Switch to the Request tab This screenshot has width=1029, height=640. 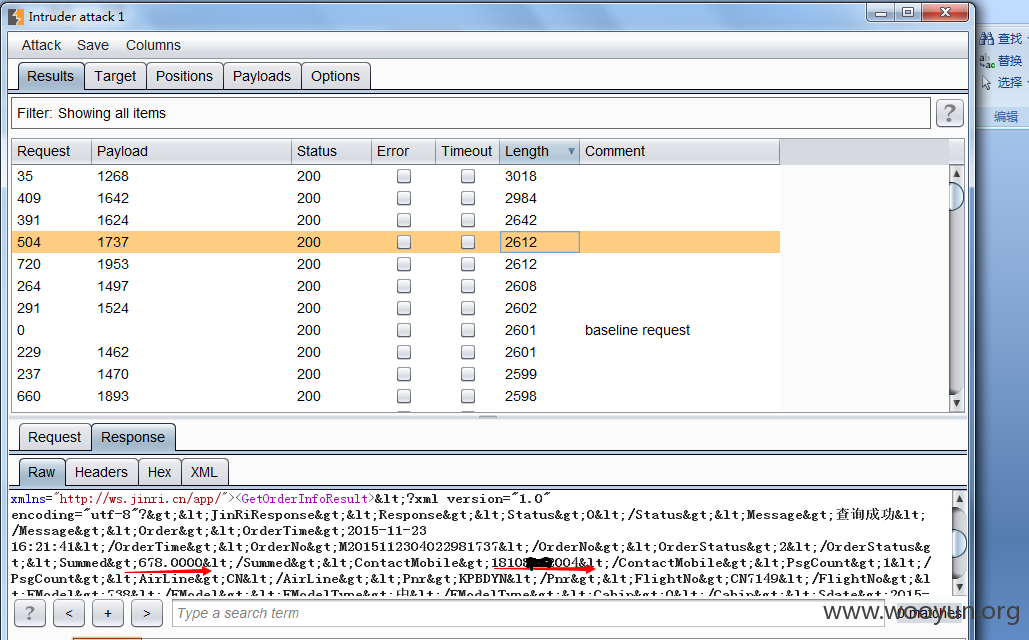[54, 437]
